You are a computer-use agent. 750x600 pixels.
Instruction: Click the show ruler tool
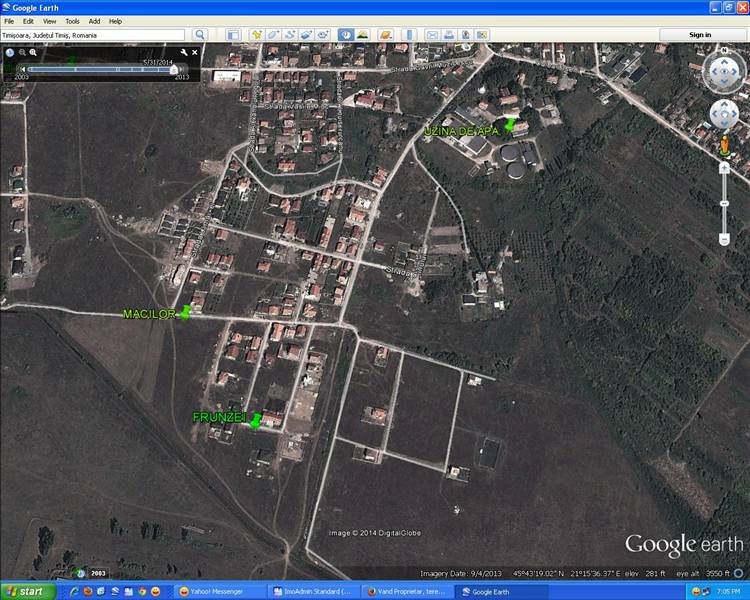tap(407, 35)
